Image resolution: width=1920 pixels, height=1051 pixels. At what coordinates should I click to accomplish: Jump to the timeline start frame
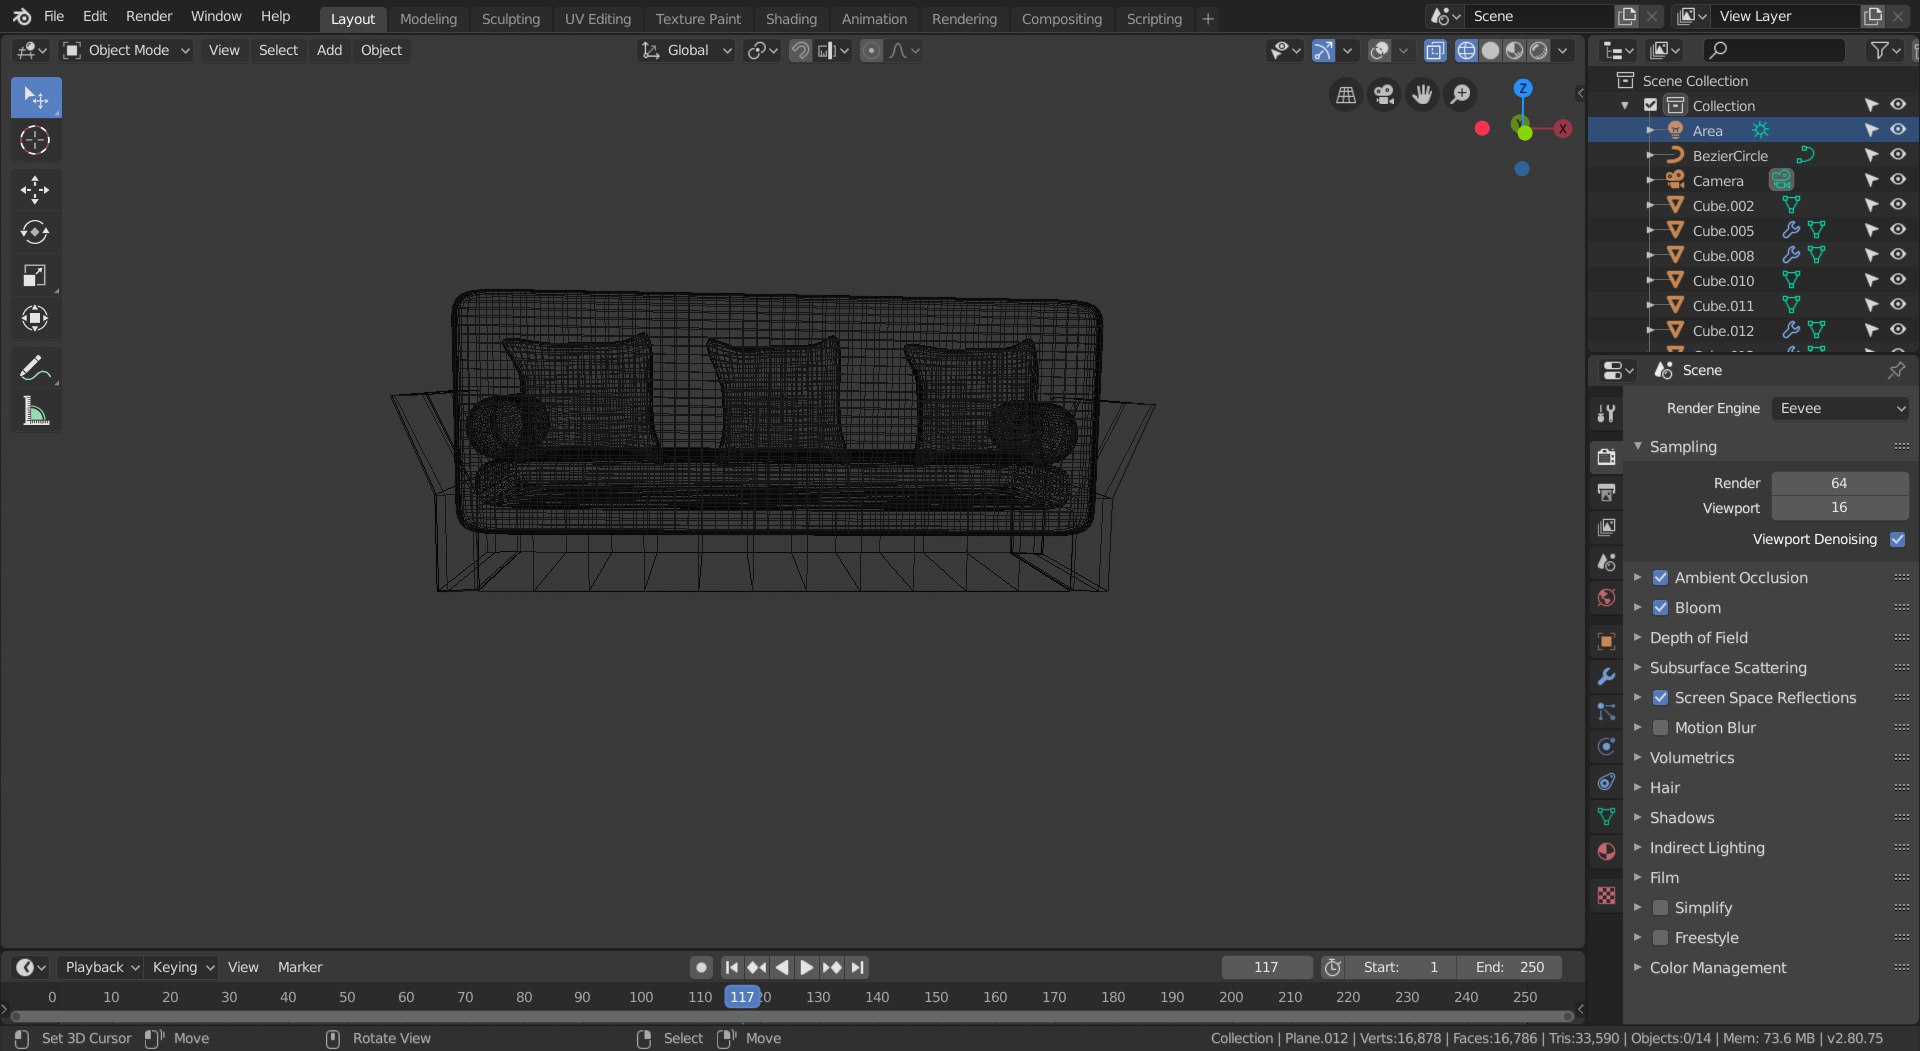(731, 967)
